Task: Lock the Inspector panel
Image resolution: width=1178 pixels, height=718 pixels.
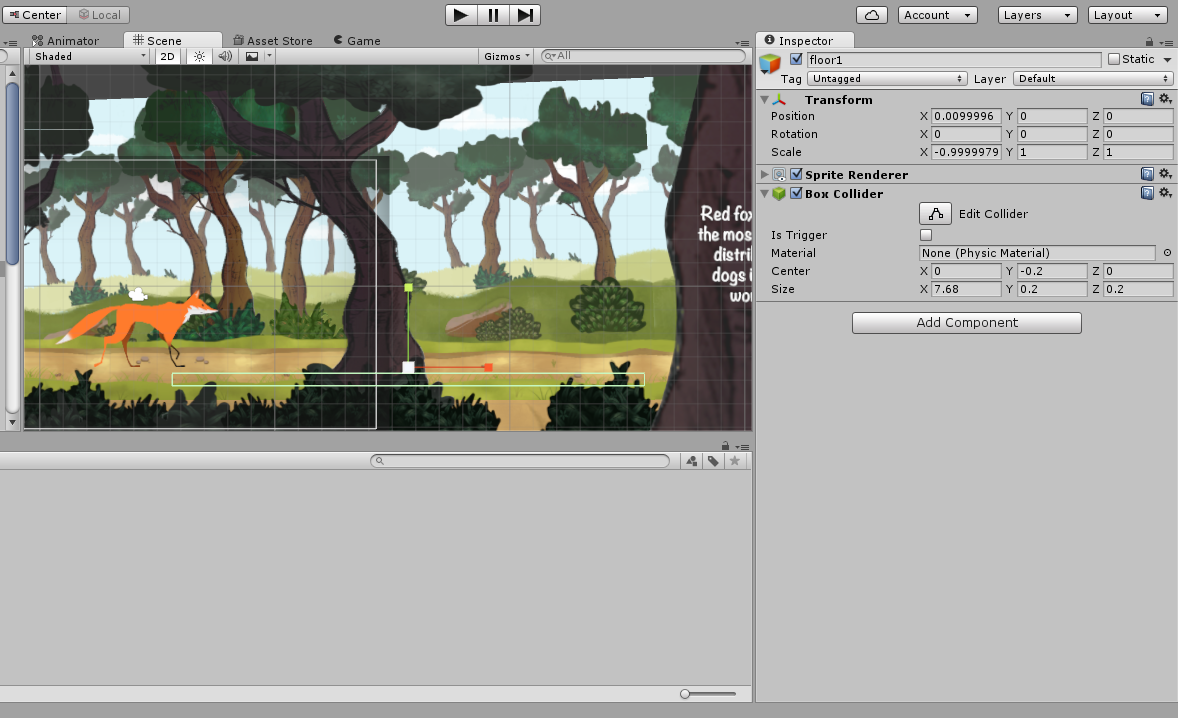Action: [1150, 40]
